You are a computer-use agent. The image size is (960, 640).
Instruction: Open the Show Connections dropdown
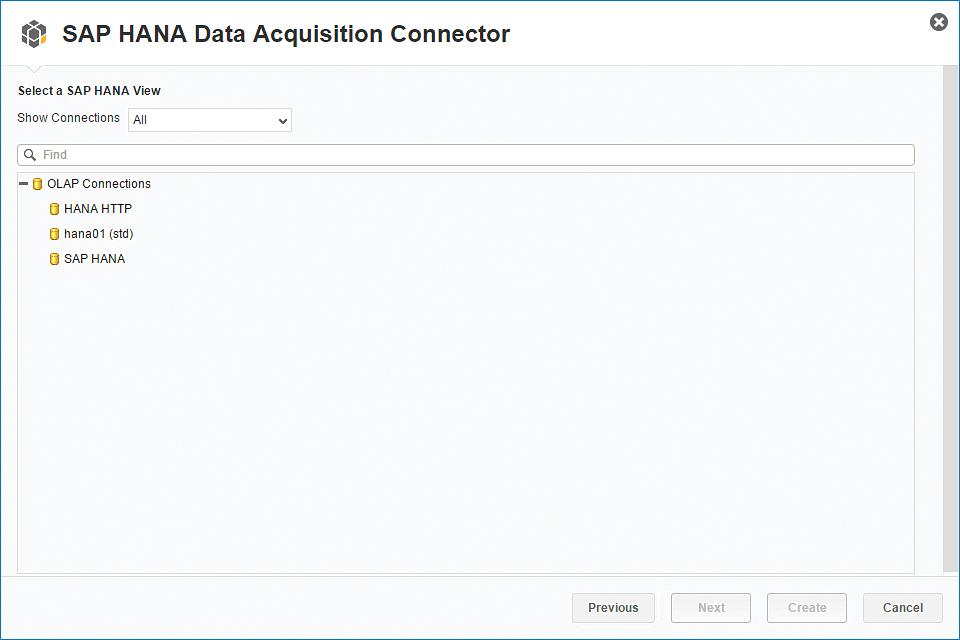tap(209, 120)
